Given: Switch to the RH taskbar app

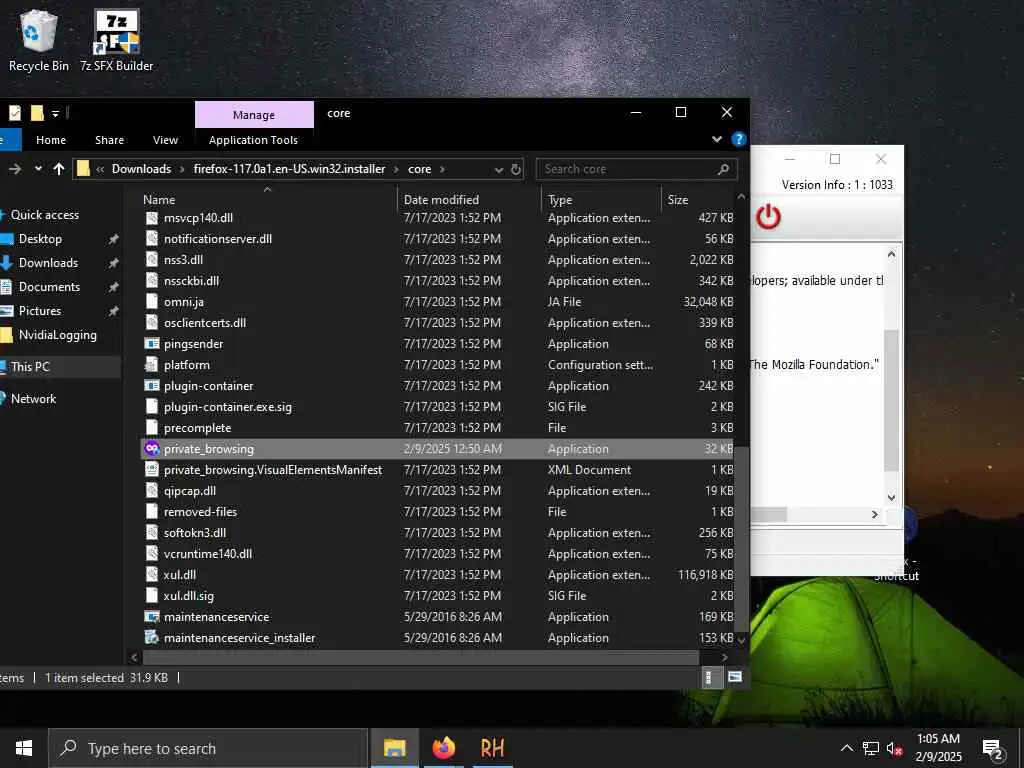Looking at the screenshot, I should click(x=492, y=748).
